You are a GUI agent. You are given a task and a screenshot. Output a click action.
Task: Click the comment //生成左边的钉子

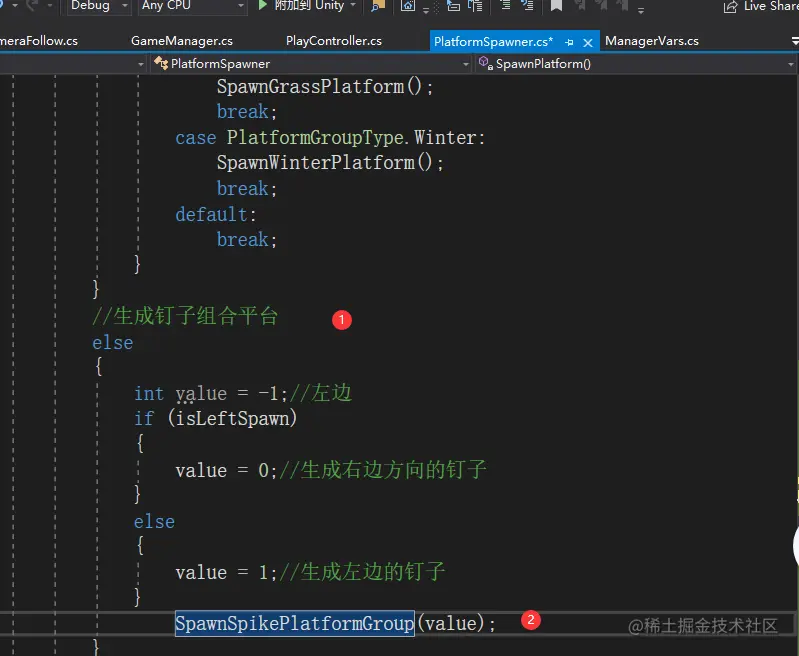point(362,572)
